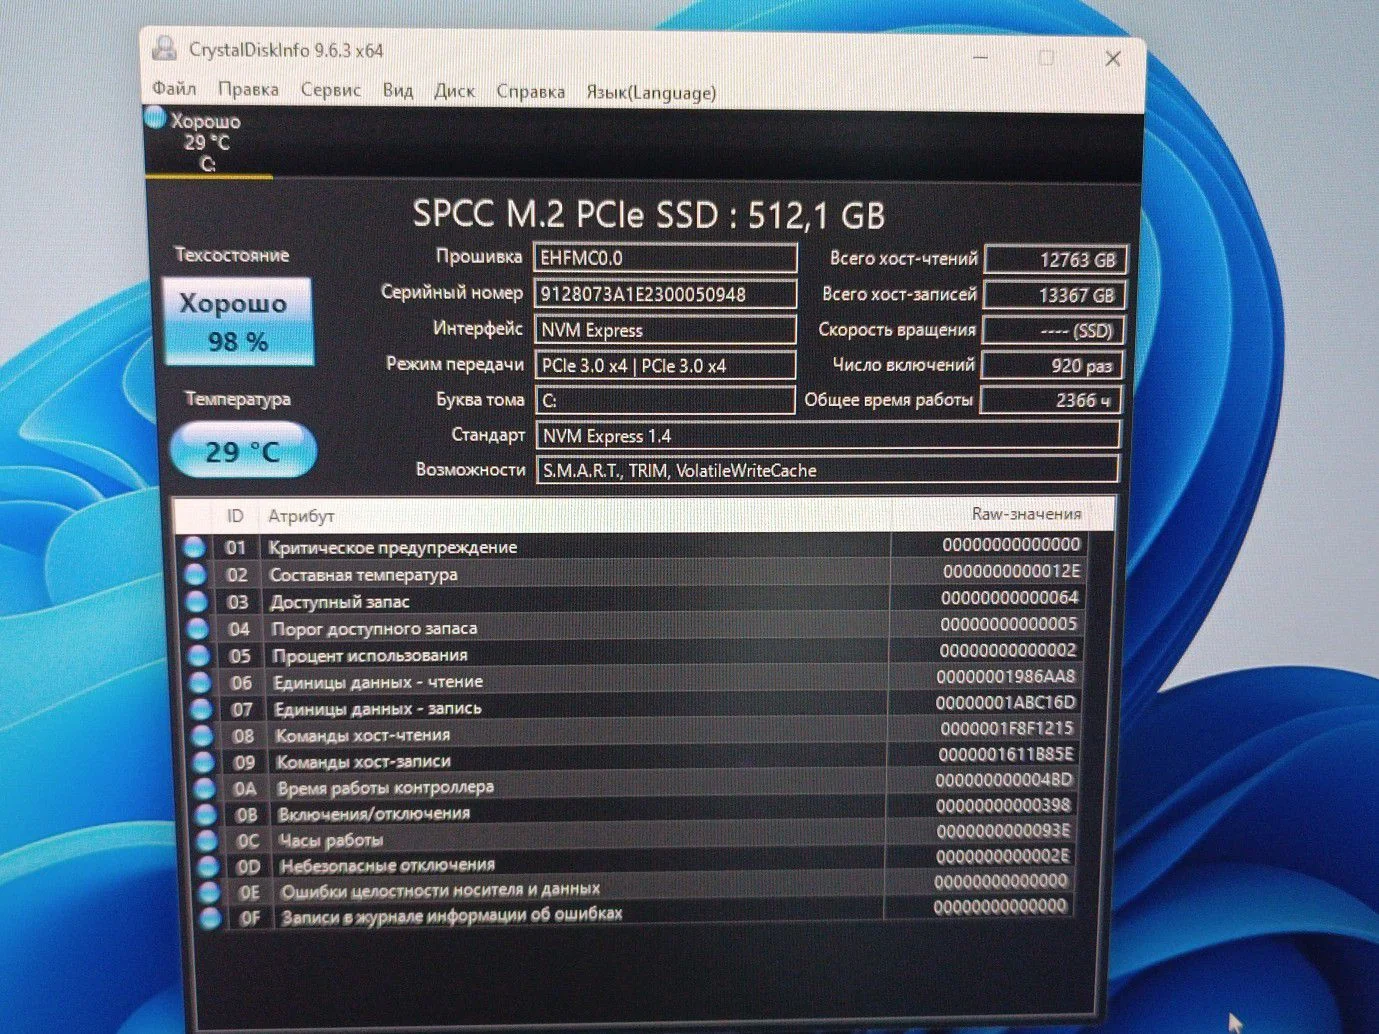This screenshot has width=1379, height=1034.
Task: Click the CrystalDiskInfo title bar app icon
Action: [x=164, y=47]
